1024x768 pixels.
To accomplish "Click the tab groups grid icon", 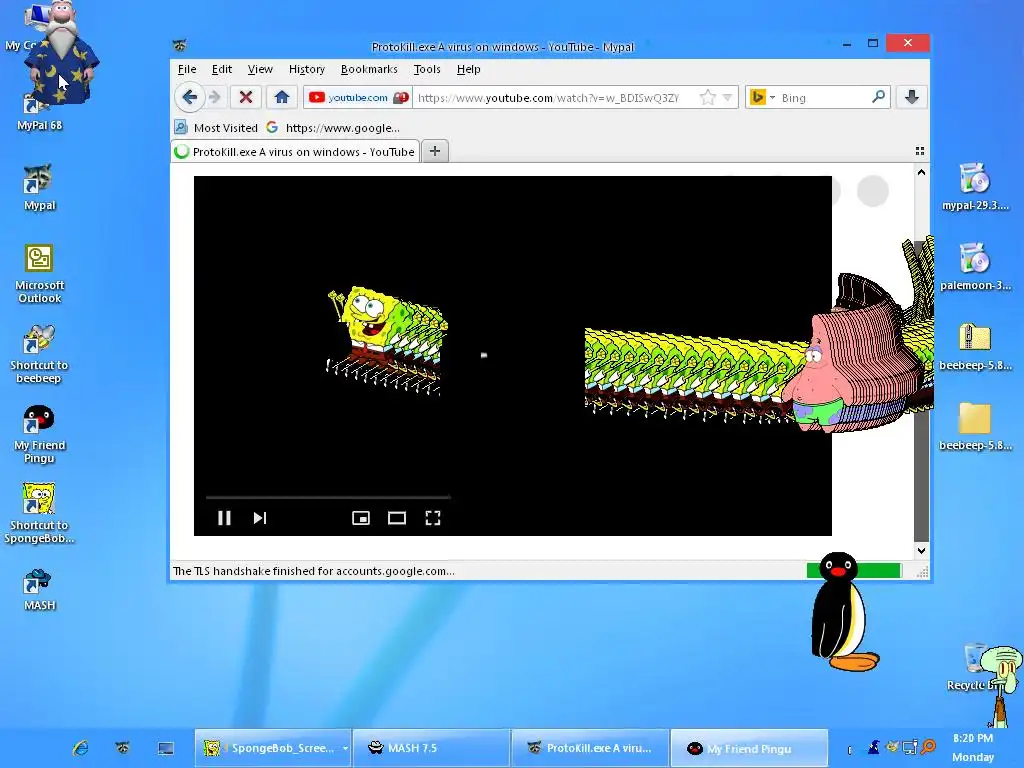I will pyautogui.click(x=920, y=152).
